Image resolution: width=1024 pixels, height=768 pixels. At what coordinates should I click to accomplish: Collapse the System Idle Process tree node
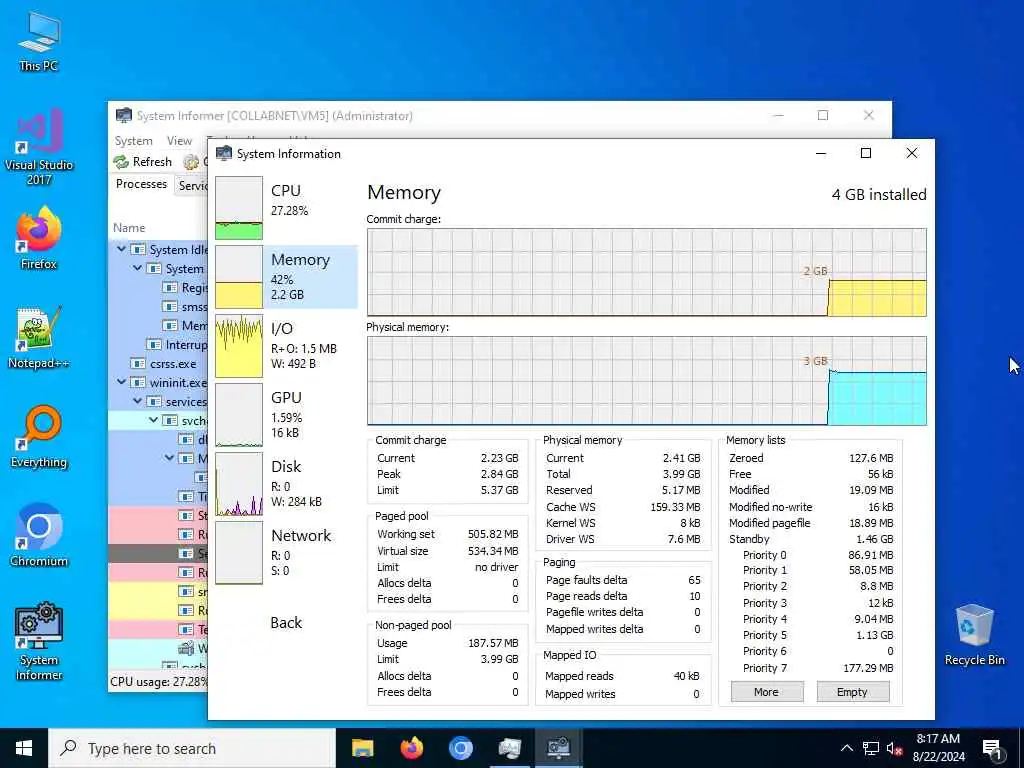[x=121, y=249]
